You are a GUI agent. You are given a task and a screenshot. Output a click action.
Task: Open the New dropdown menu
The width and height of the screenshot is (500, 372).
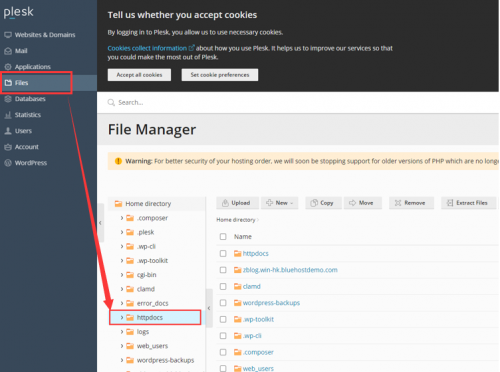pos(279,203)
